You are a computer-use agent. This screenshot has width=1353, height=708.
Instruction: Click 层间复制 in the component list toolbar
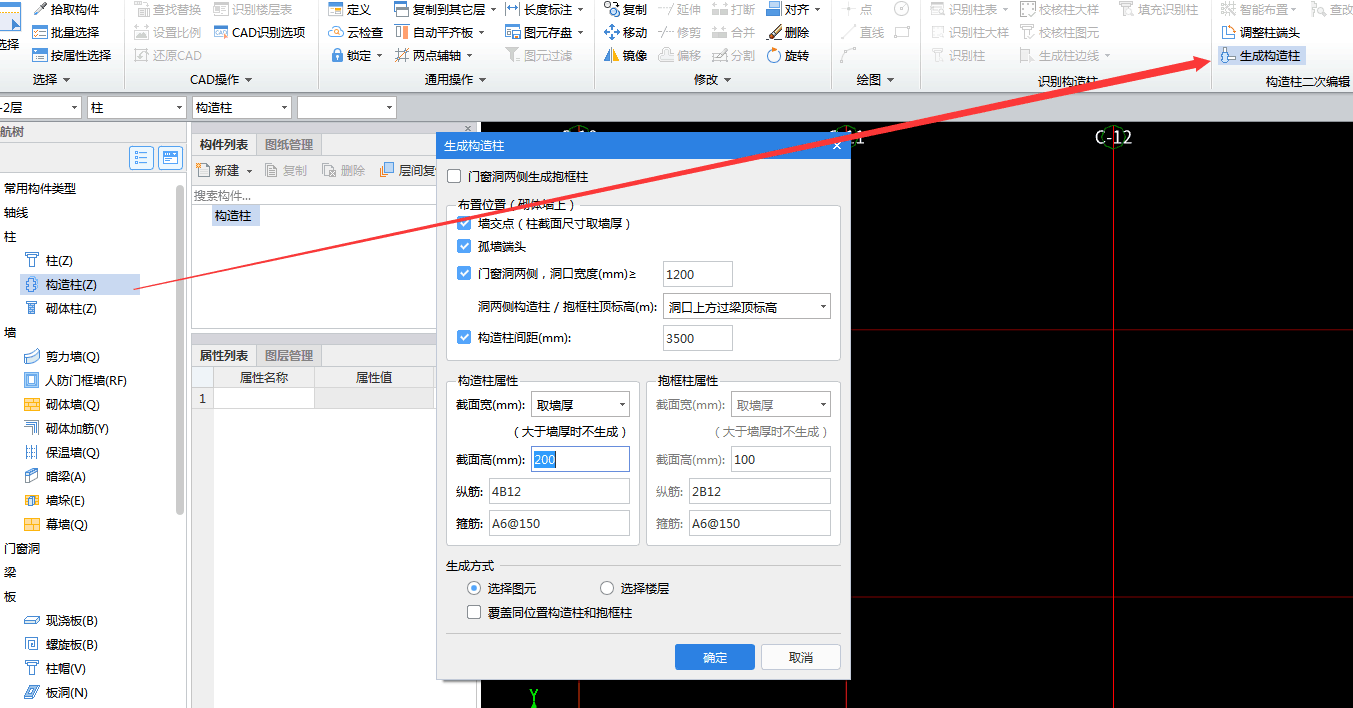(408, 170)
